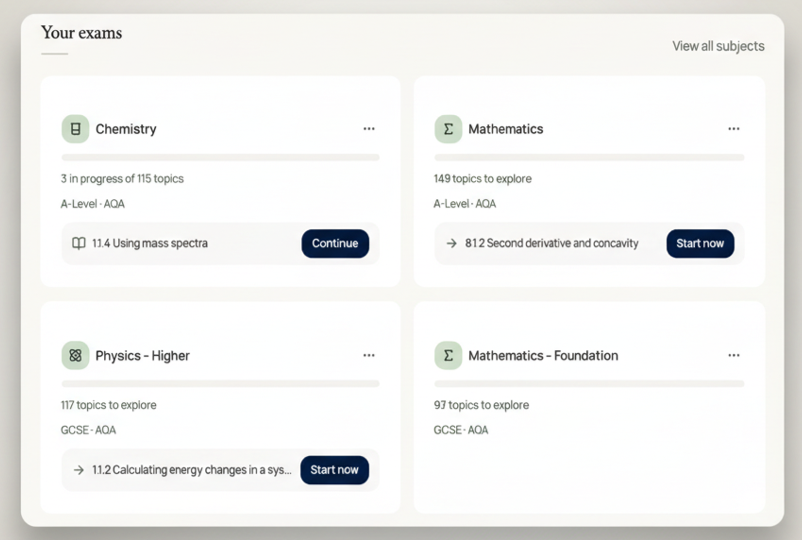Open the View all subjects link
Image resolution: width=802 pixels, height=540 pixels.
tap(718, 46)
